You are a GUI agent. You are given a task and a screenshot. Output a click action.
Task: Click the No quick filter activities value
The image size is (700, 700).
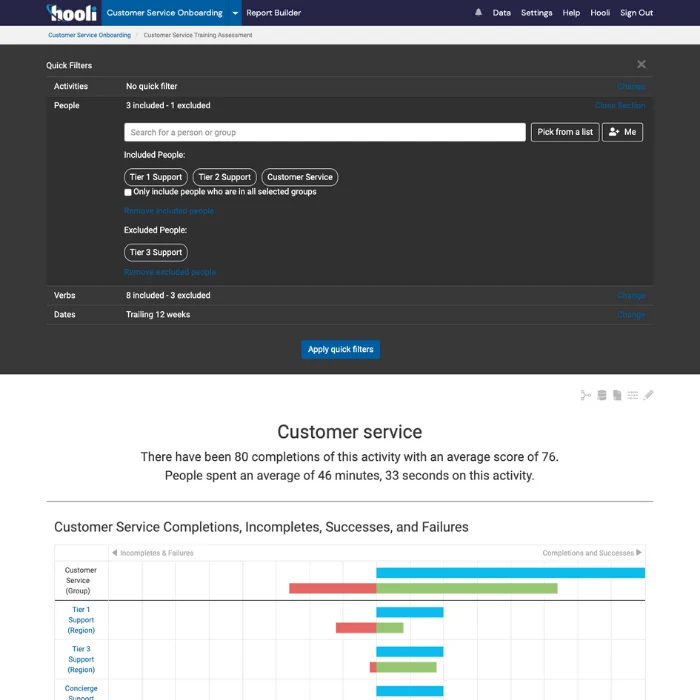(x=151, y=86)
